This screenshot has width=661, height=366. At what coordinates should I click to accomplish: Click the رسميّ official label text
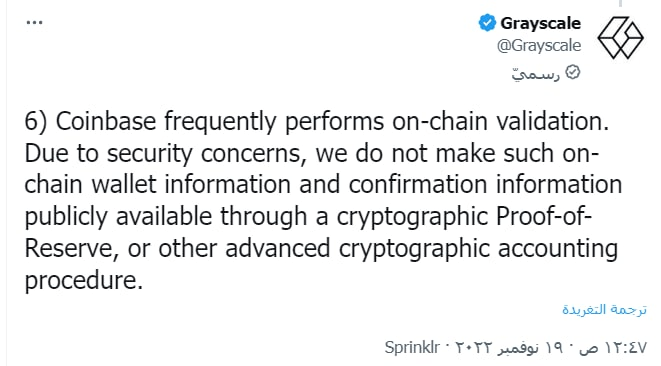535,74
